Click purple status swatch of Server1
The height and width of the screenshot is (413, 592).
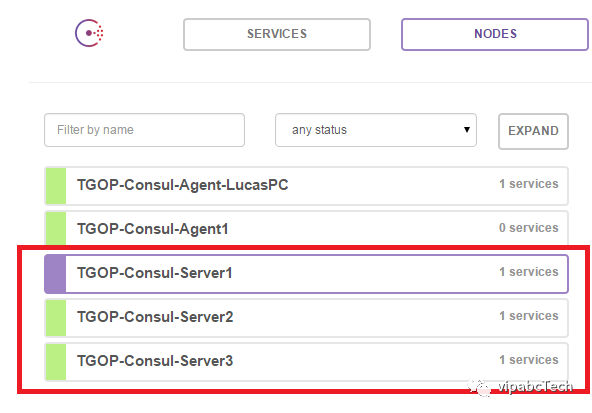(x=56, y=274)
